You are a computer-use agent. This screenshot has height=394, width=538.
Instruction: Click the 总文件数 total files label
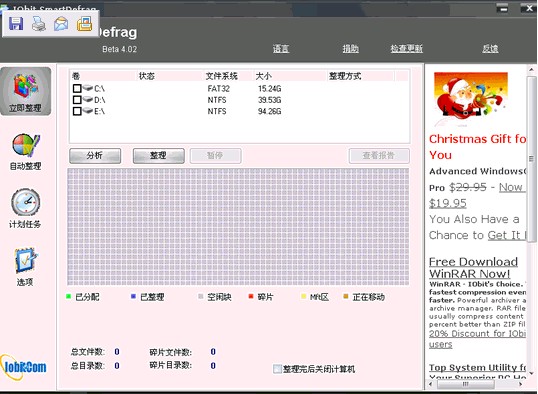(x=88, y=352)
